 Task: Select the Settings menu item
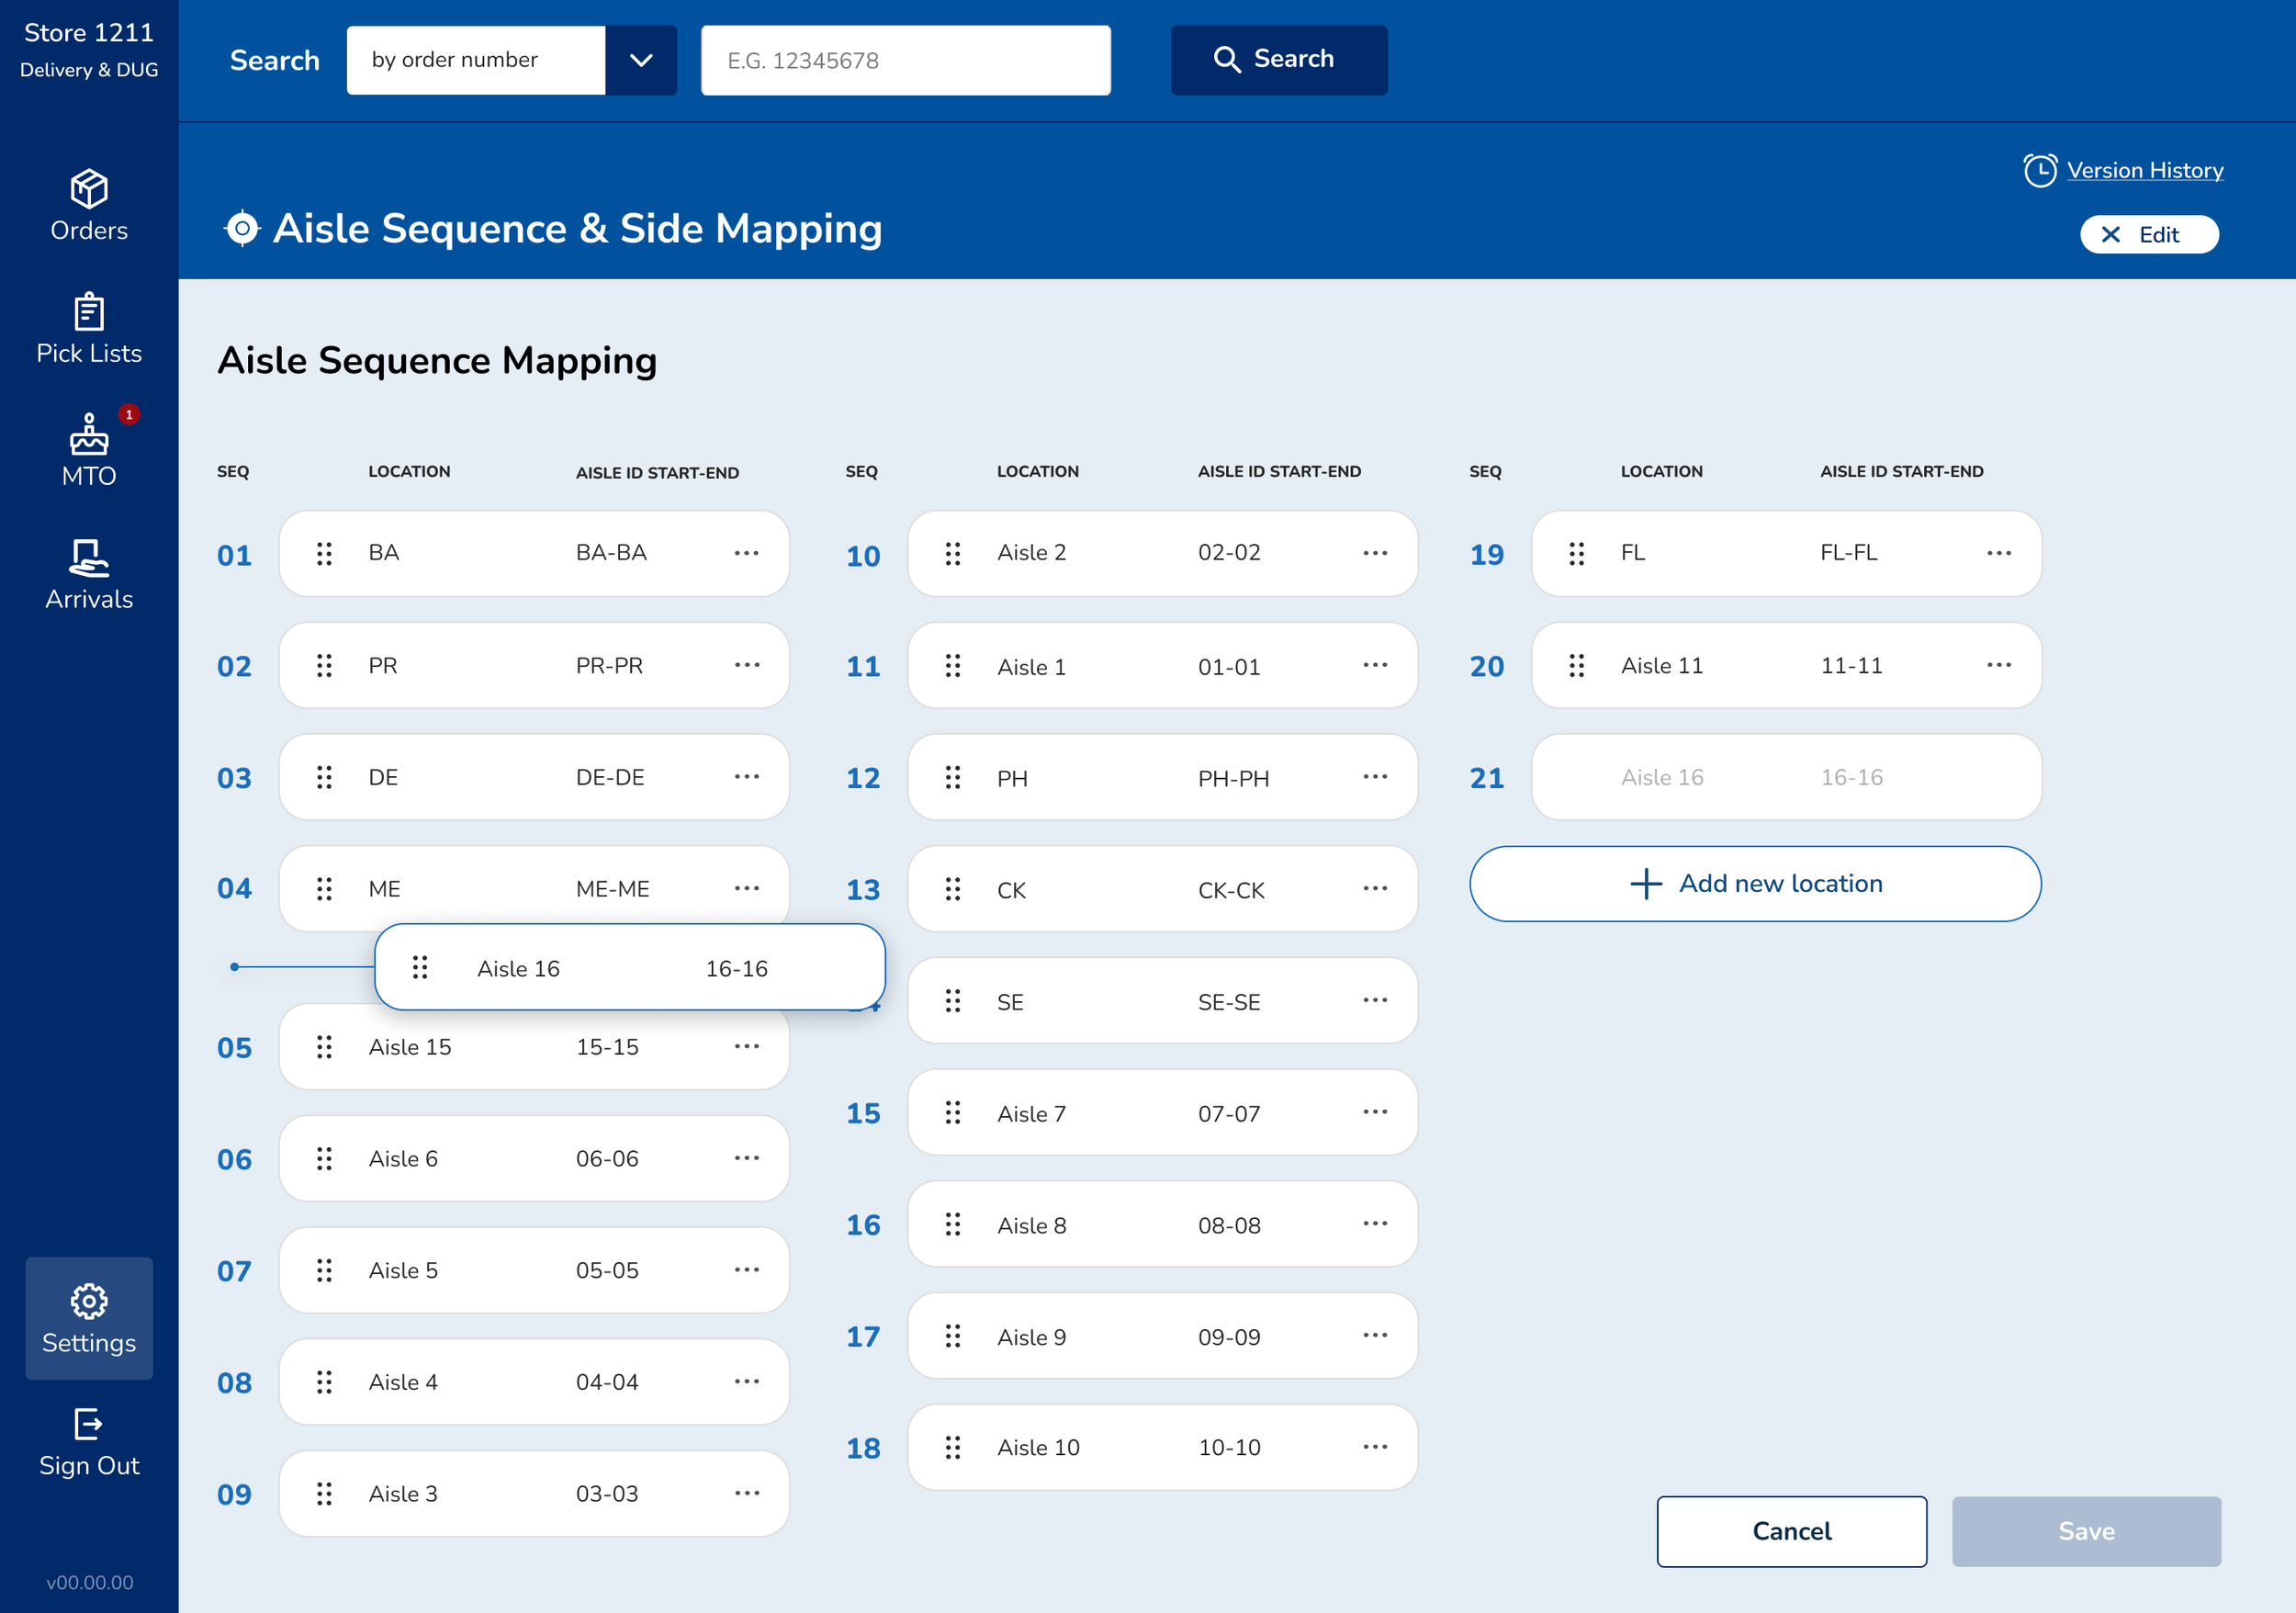89,1318
